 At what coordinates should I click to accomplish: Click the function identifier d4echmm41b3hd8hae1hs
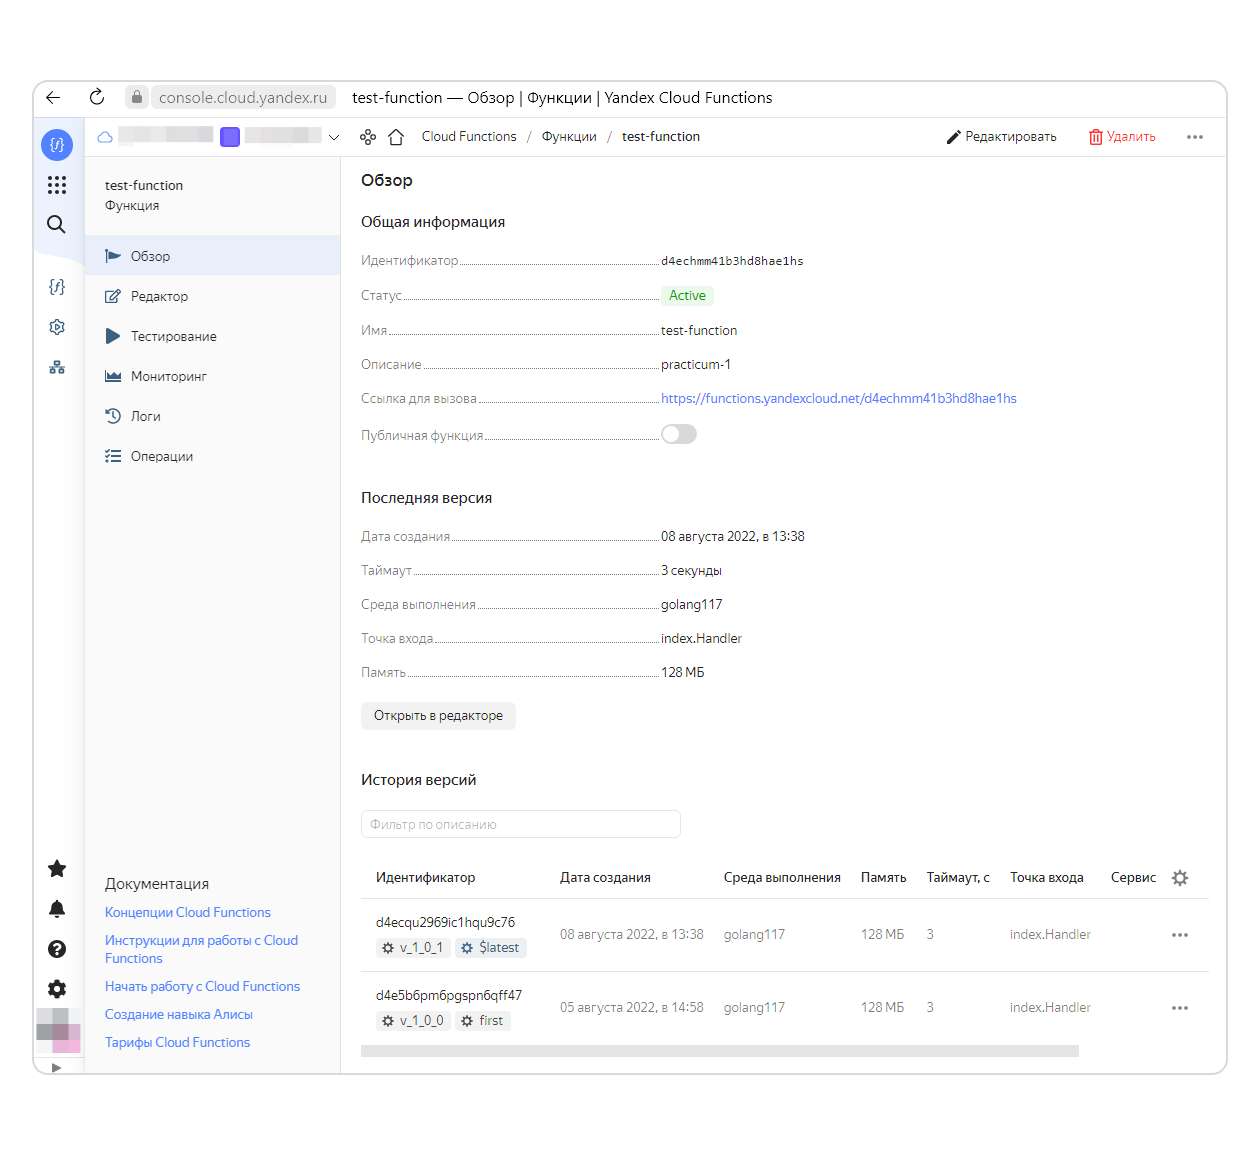pos(732,261)
